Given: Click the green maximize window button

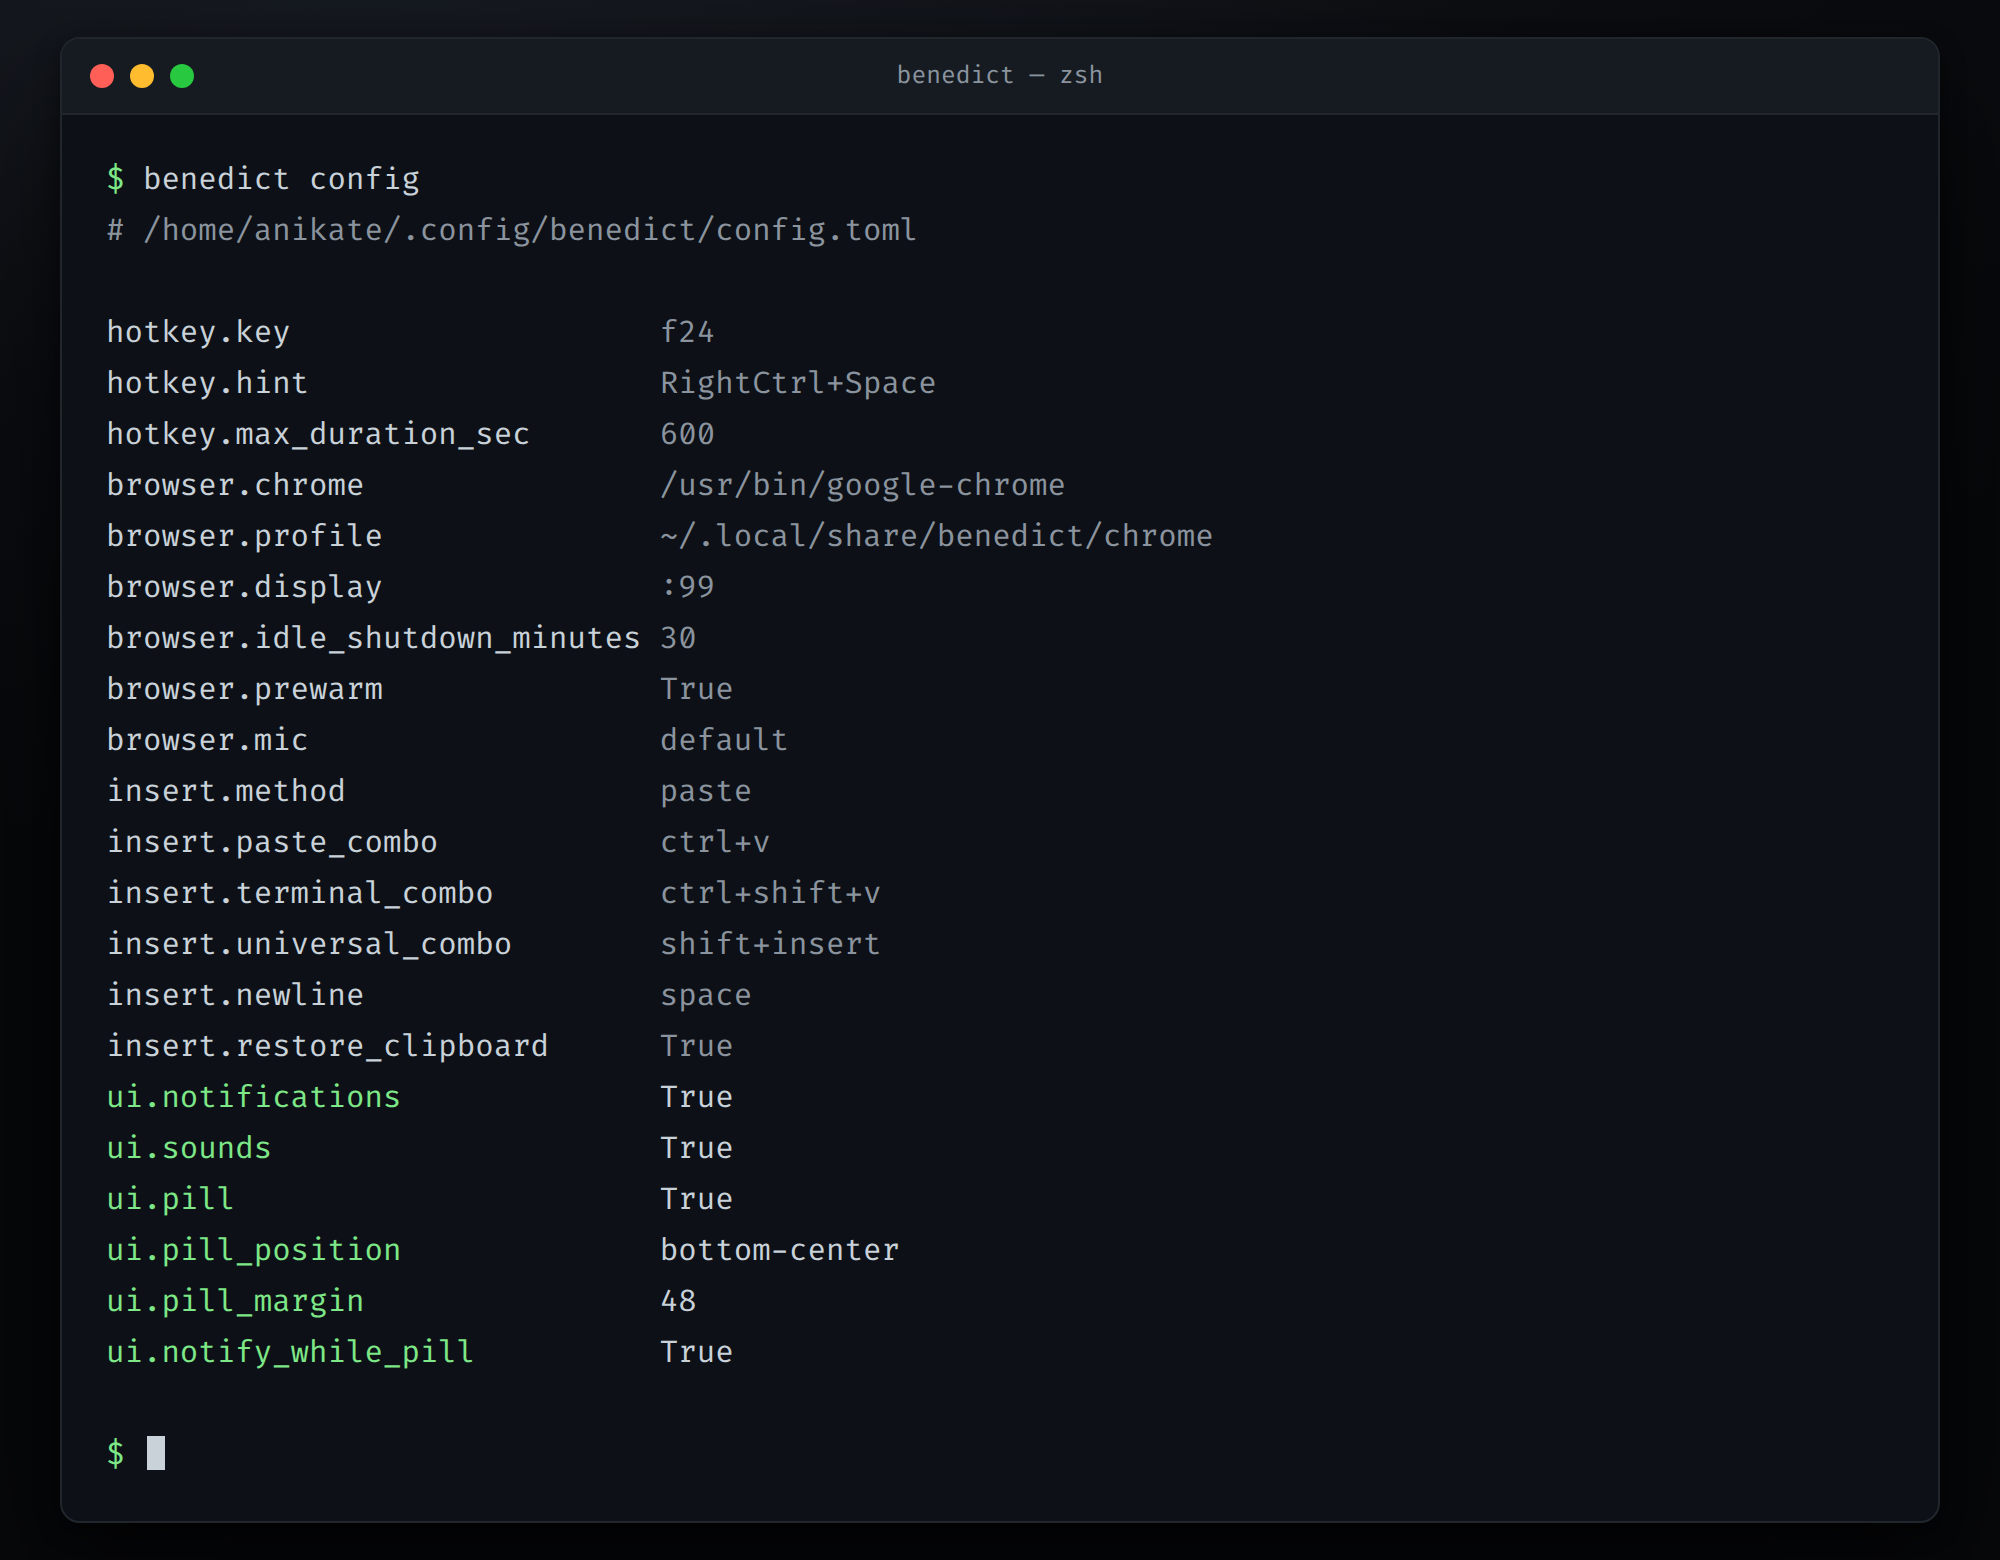Looking at the screenshot, I should click(x=182, y=76).
